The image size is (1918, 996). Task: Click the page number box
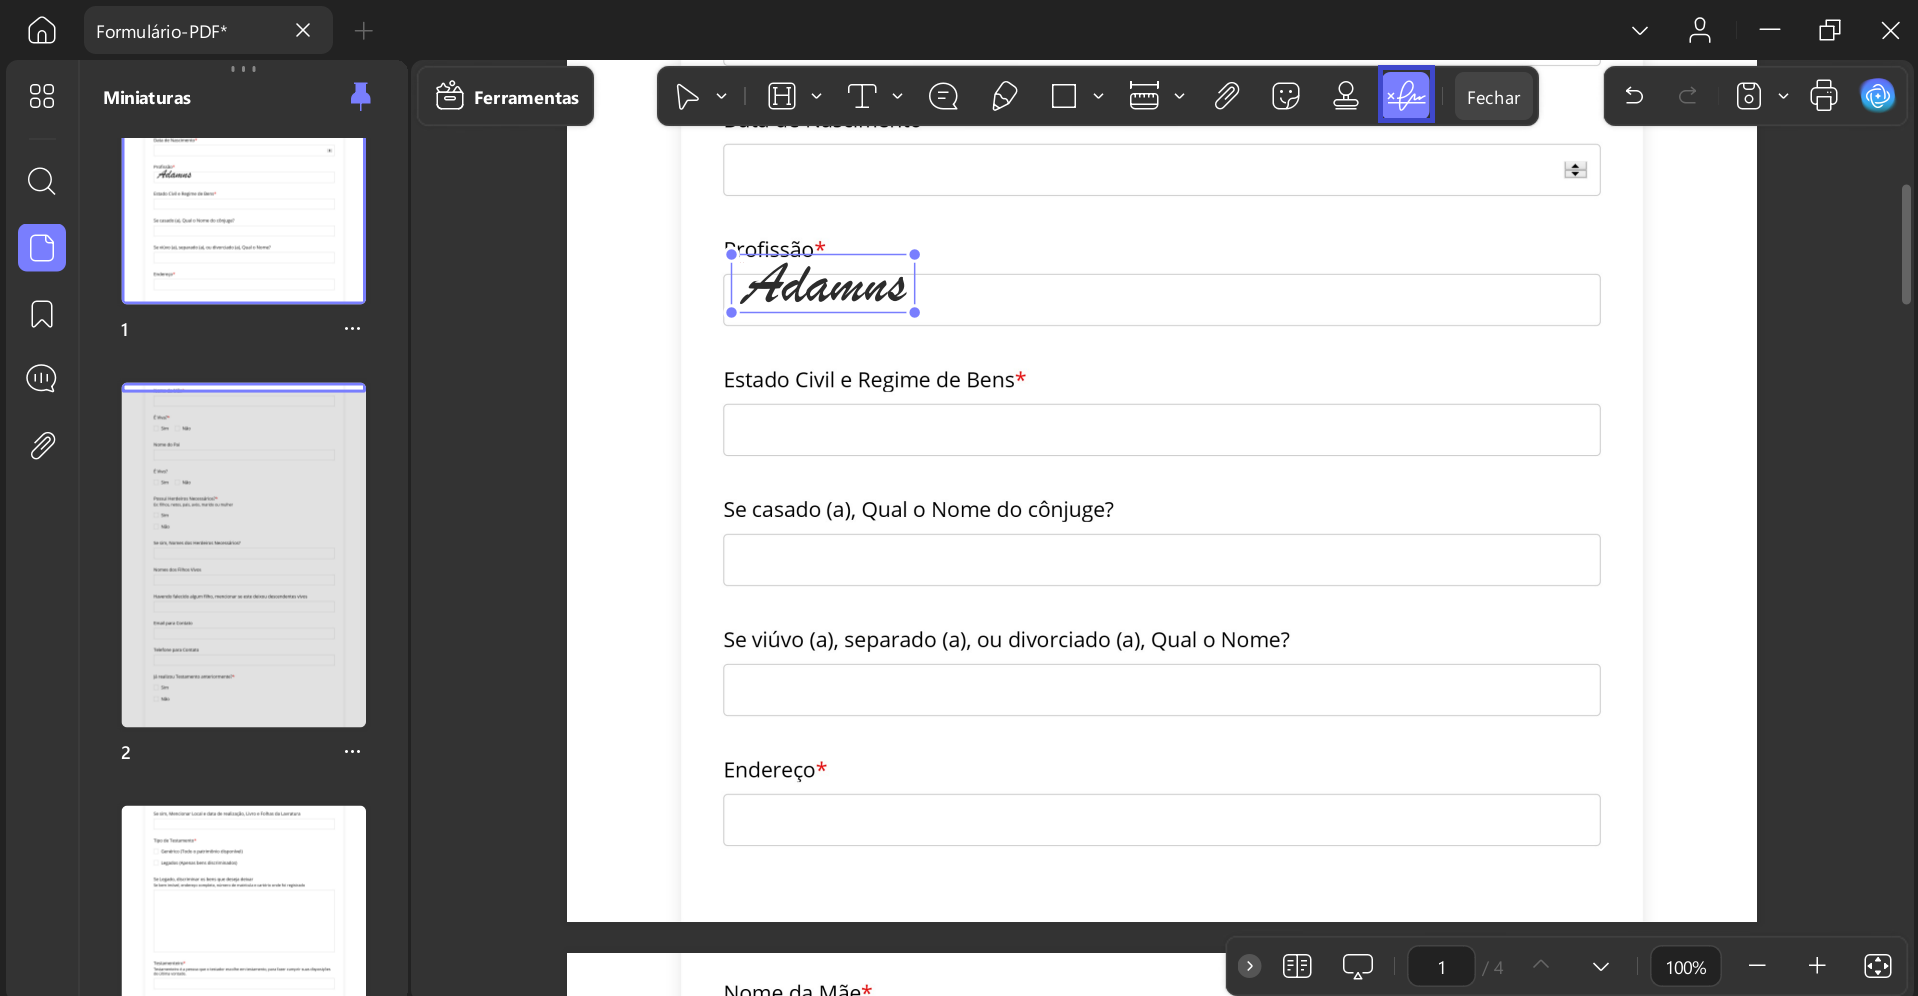pyautogui.click(x=1441, y=967)
